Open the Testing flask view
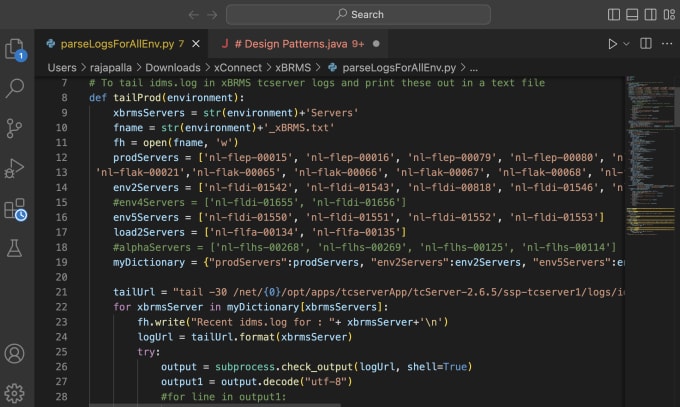The width and height of the screenshot is (680, 407). [x=14, y=248]
